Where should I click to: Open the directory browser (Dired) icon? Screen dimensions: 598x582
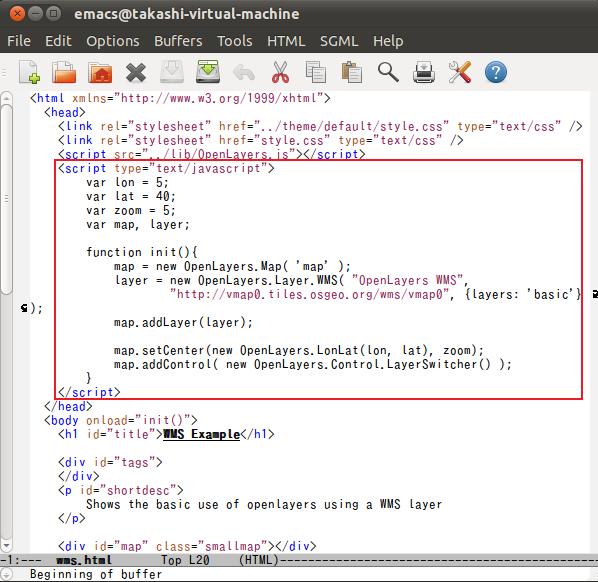100,72
